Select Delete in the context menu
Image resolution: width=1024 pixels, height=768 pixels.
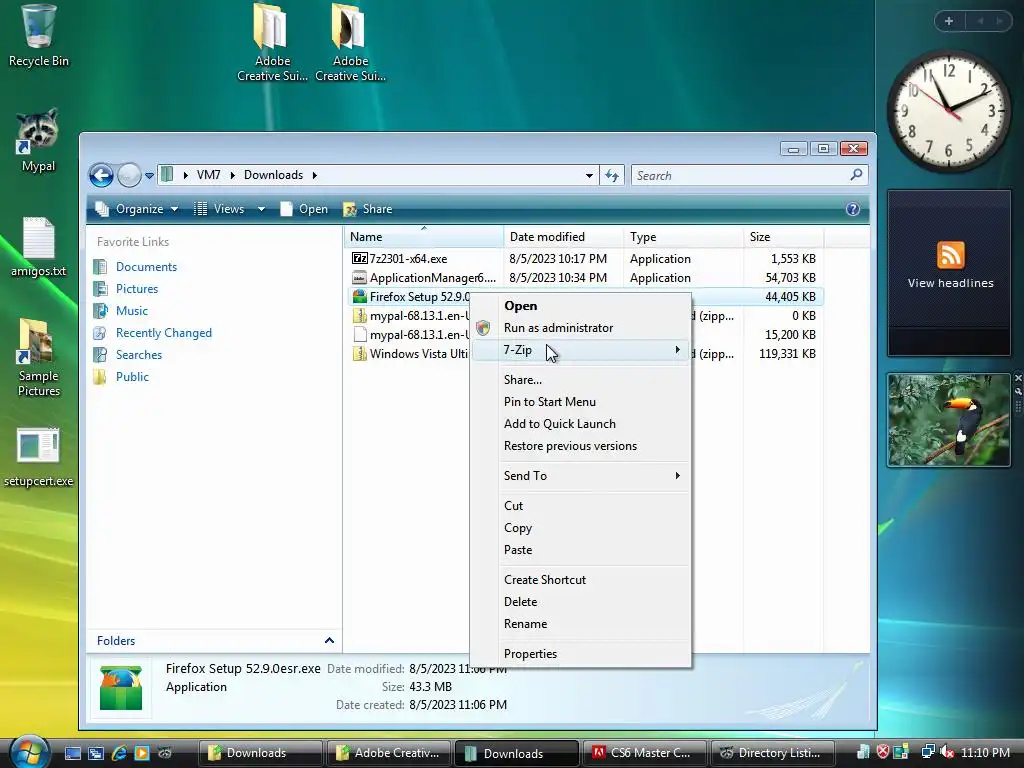coord(581,601)
